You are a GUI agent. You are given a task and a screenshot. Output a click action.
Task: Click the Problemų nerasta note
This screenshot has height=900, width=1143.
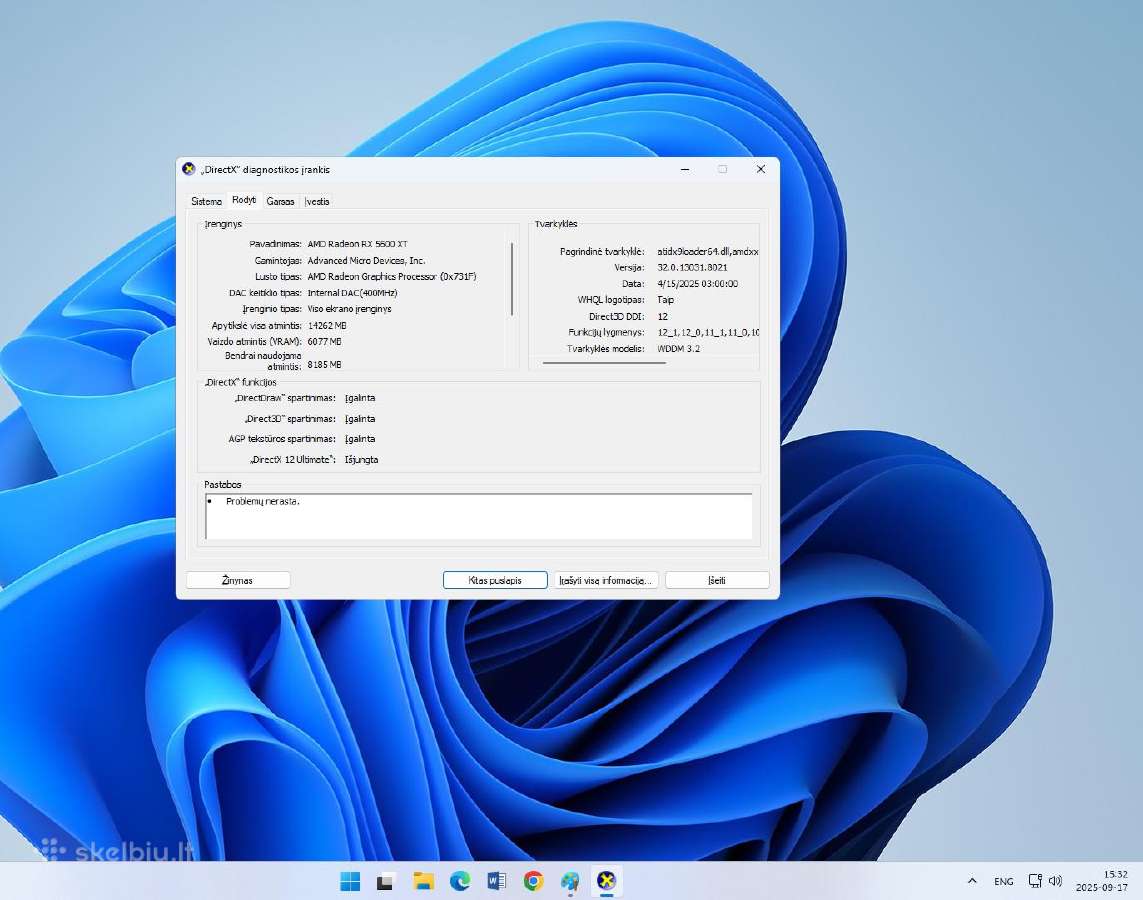262,501
